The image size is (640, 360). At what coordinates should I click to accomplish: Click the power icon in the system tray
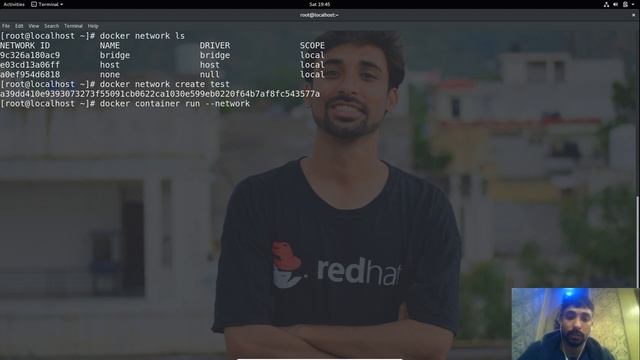625,4
